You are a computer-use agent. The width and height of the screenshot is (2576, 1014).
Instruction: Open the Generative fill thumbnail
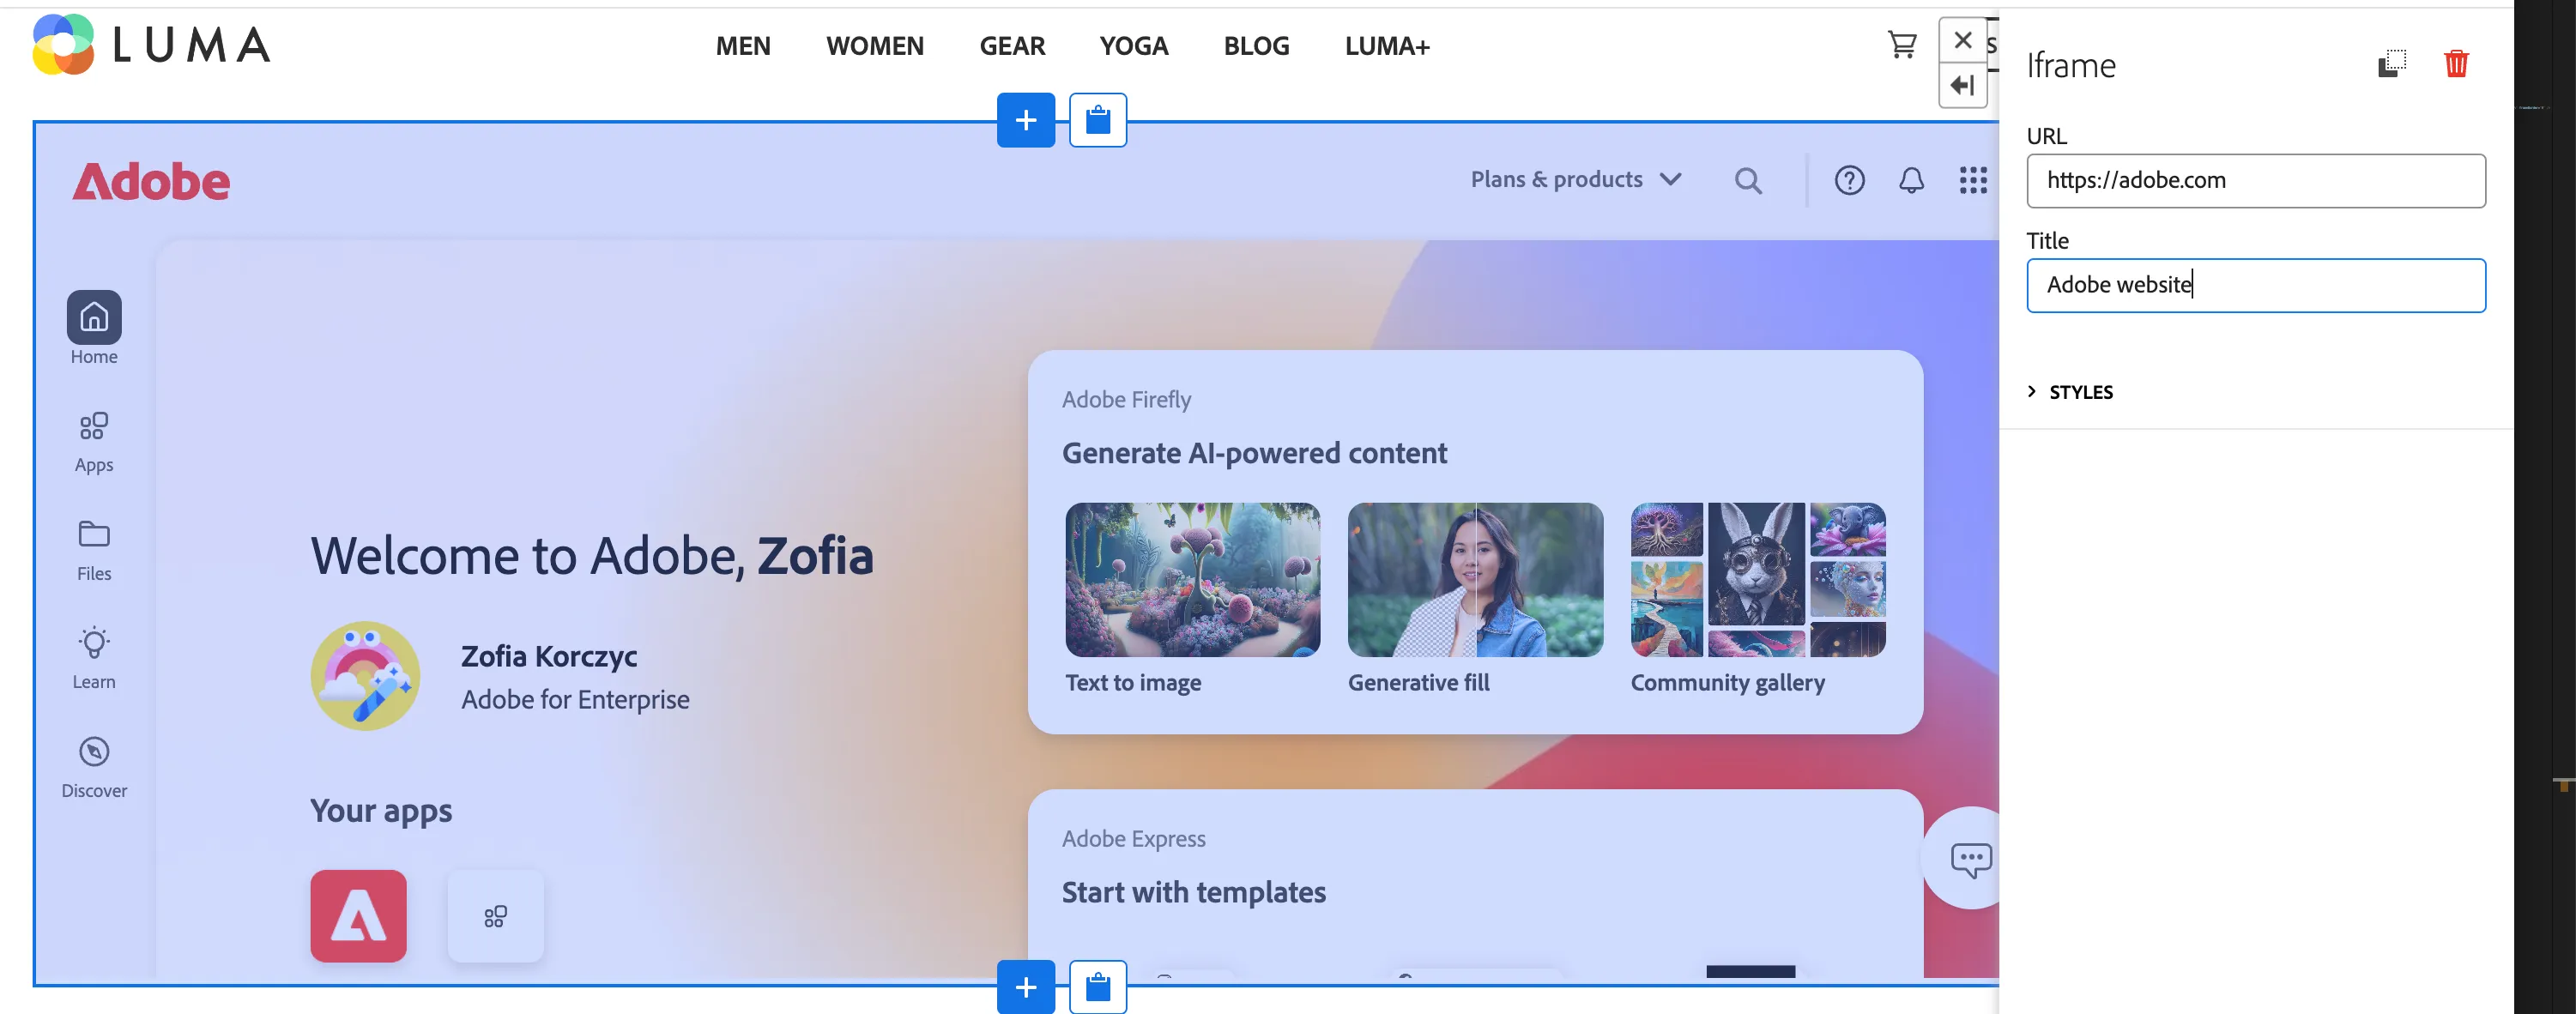point(1475,580)
